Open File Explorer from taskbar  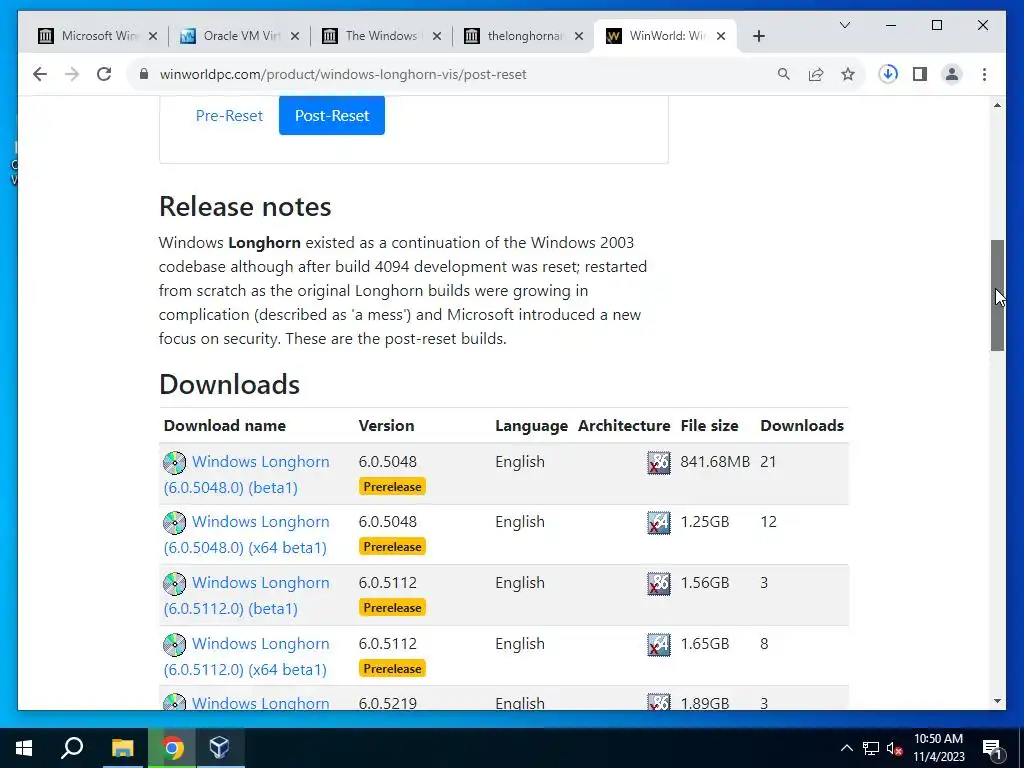pyautogui.click(x=122, y=748)
